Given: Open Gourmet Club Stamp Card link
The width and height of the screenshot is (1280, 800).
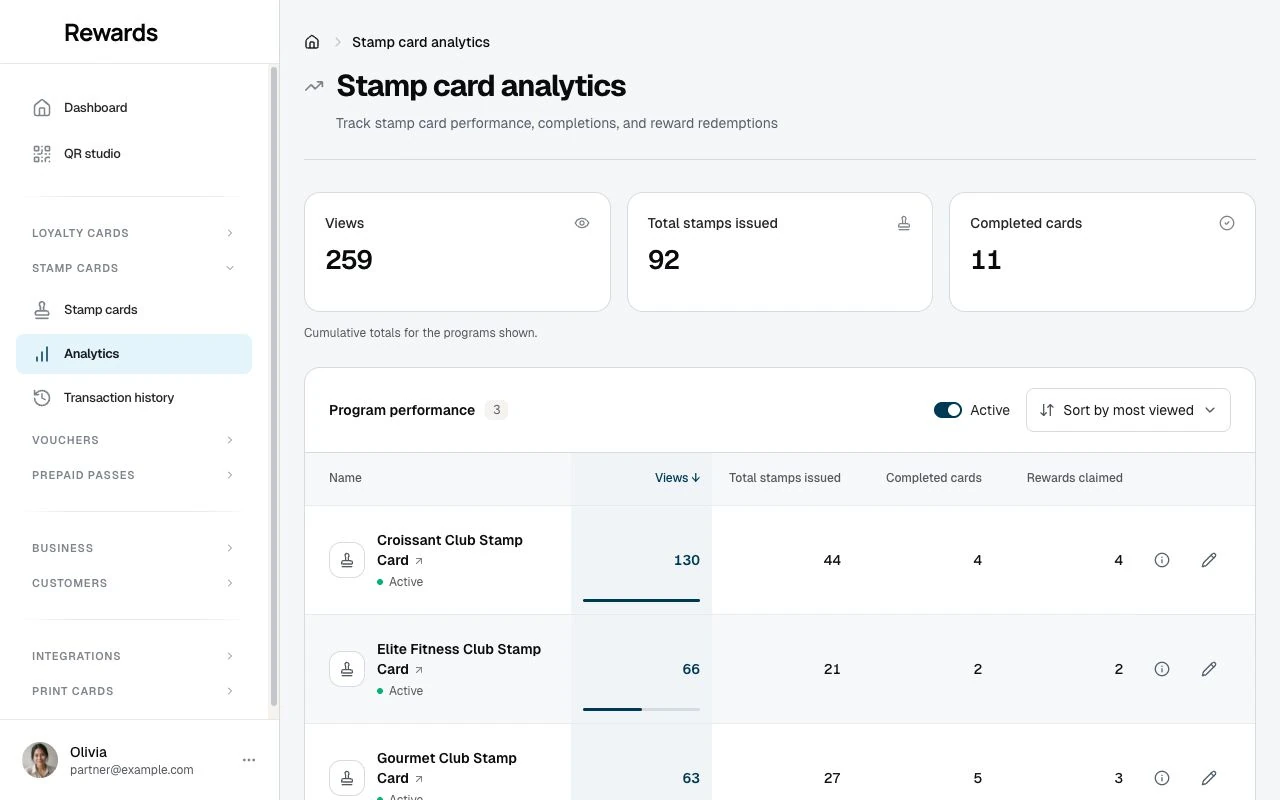Looking at the screenshot, I should click(x=447, y=768).
